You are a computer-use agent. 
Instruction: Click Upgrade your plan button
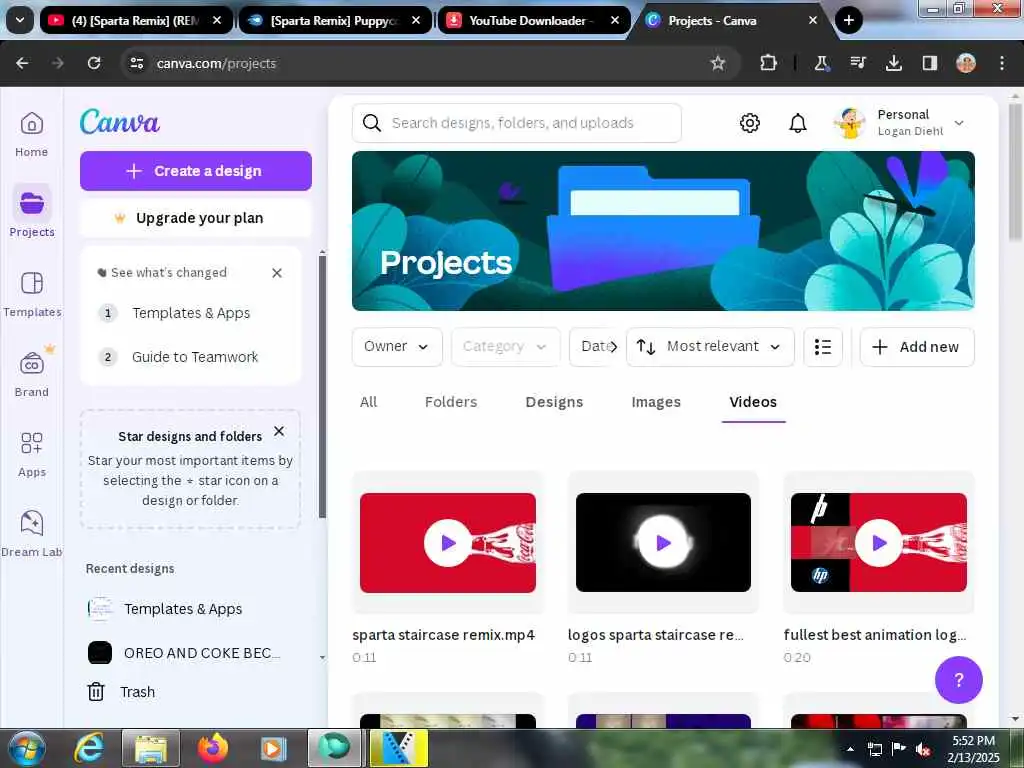[196, 218]
